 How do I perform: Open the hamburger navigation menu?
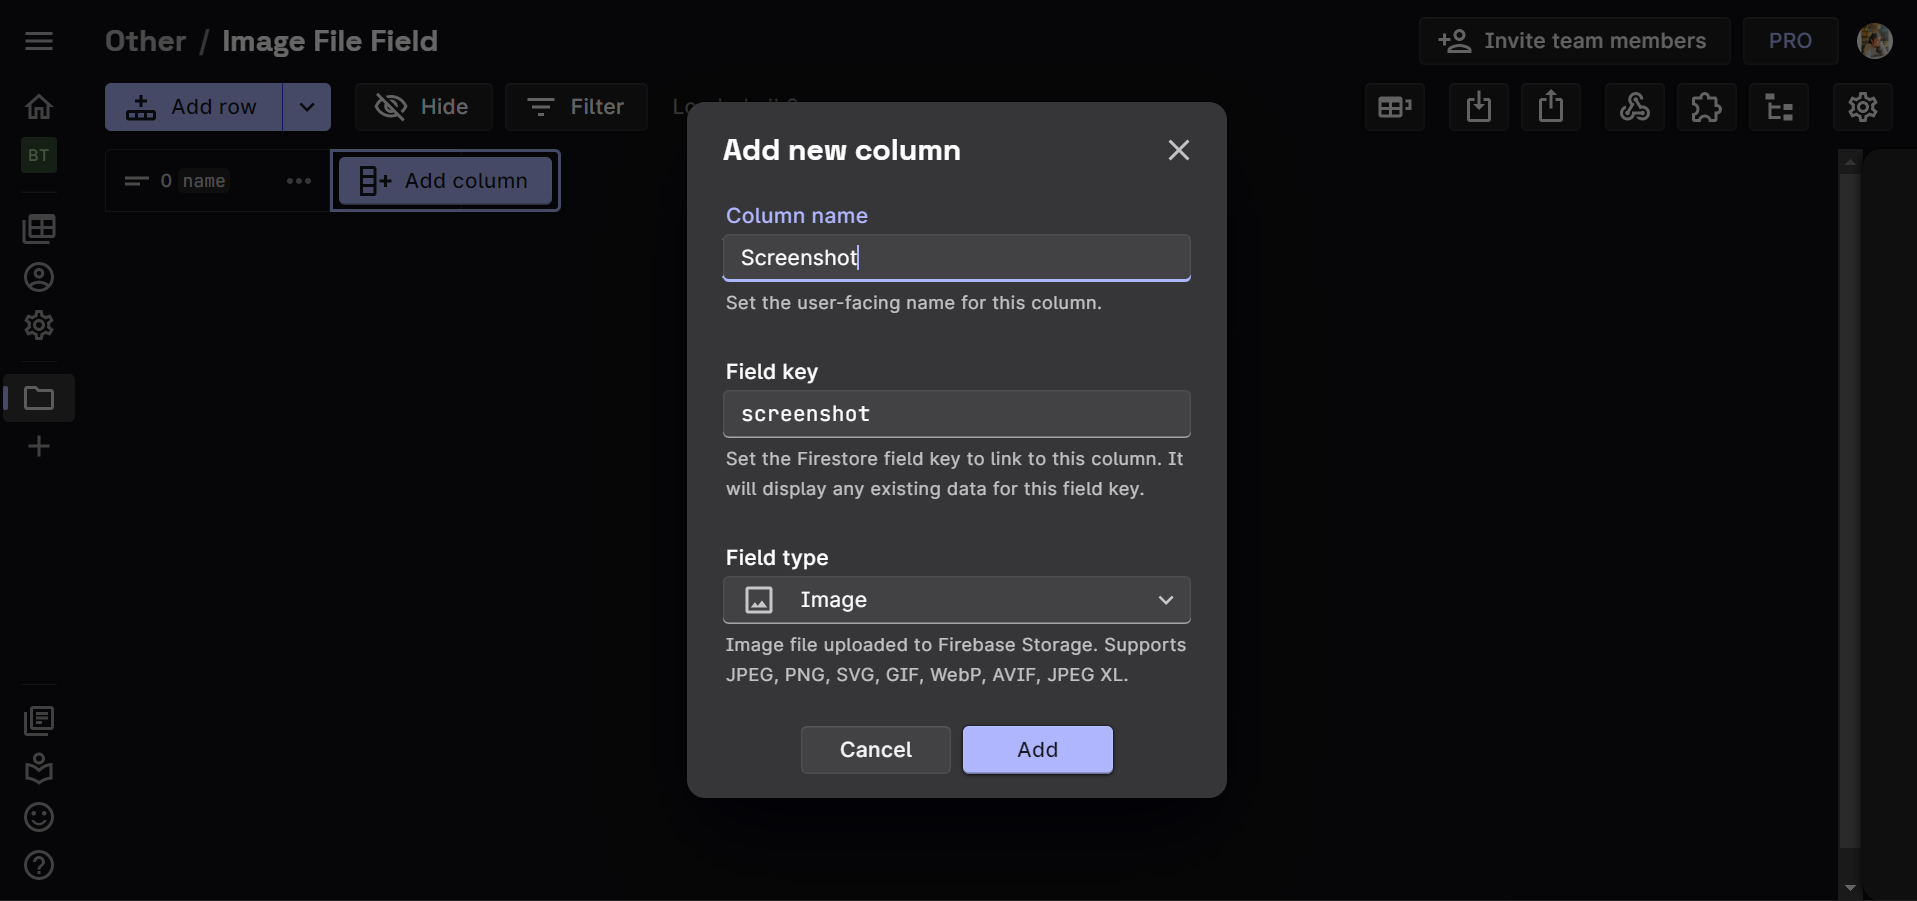click(39, 41)
